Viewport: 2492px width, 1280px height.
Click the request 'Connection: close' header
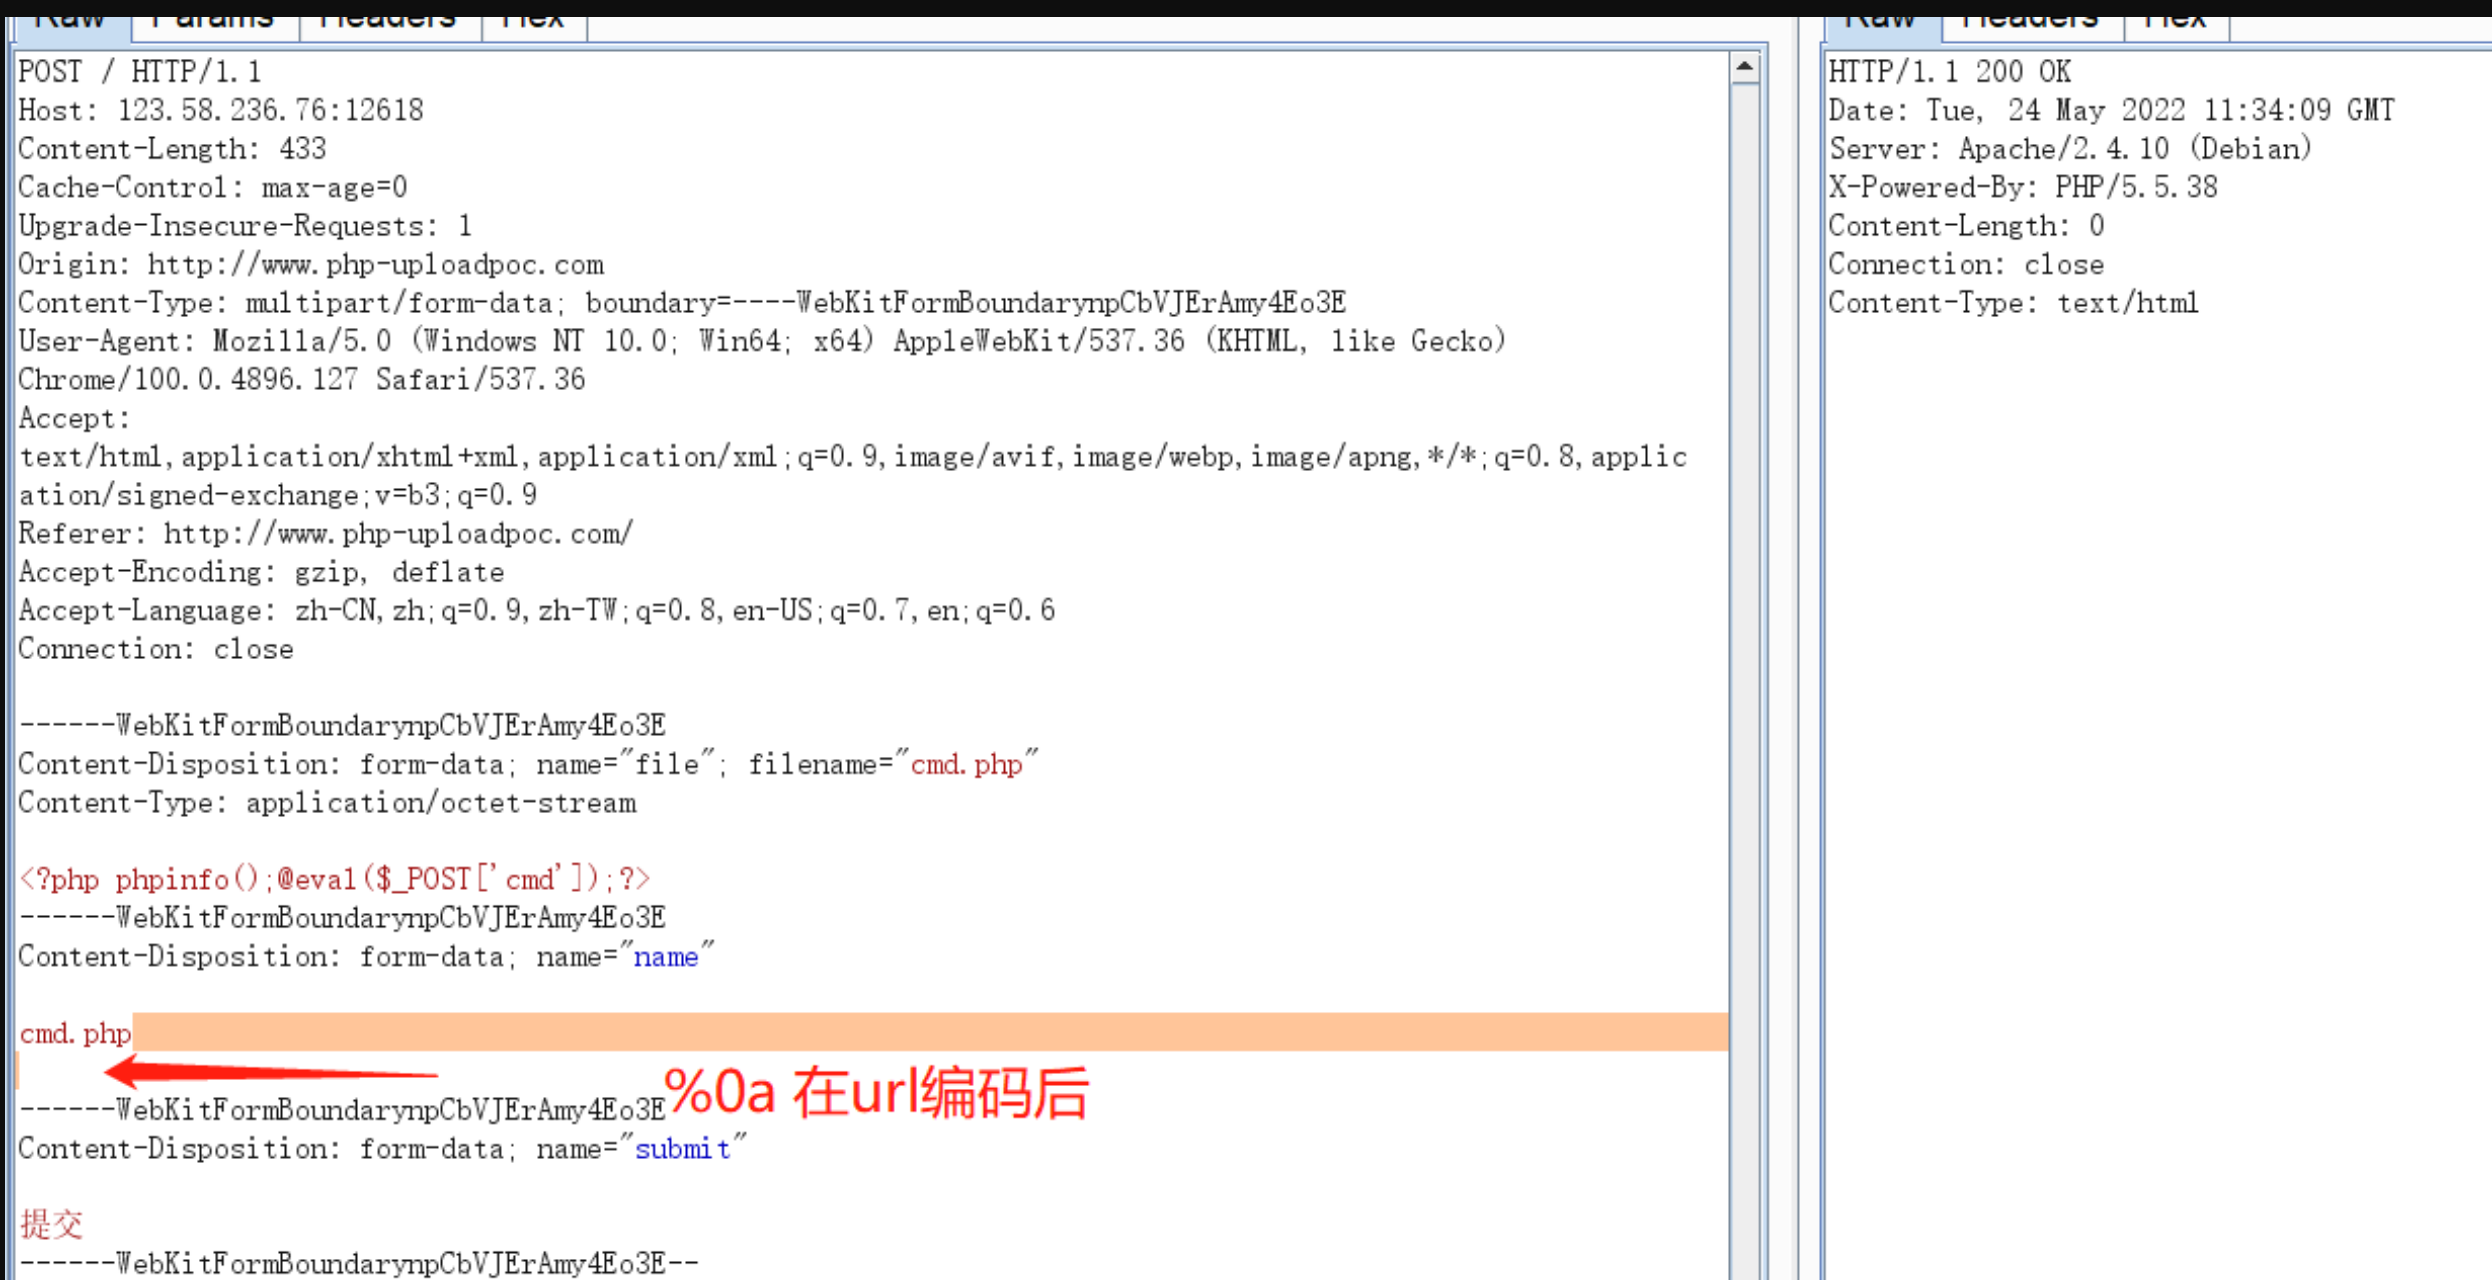tap(156, 649)
